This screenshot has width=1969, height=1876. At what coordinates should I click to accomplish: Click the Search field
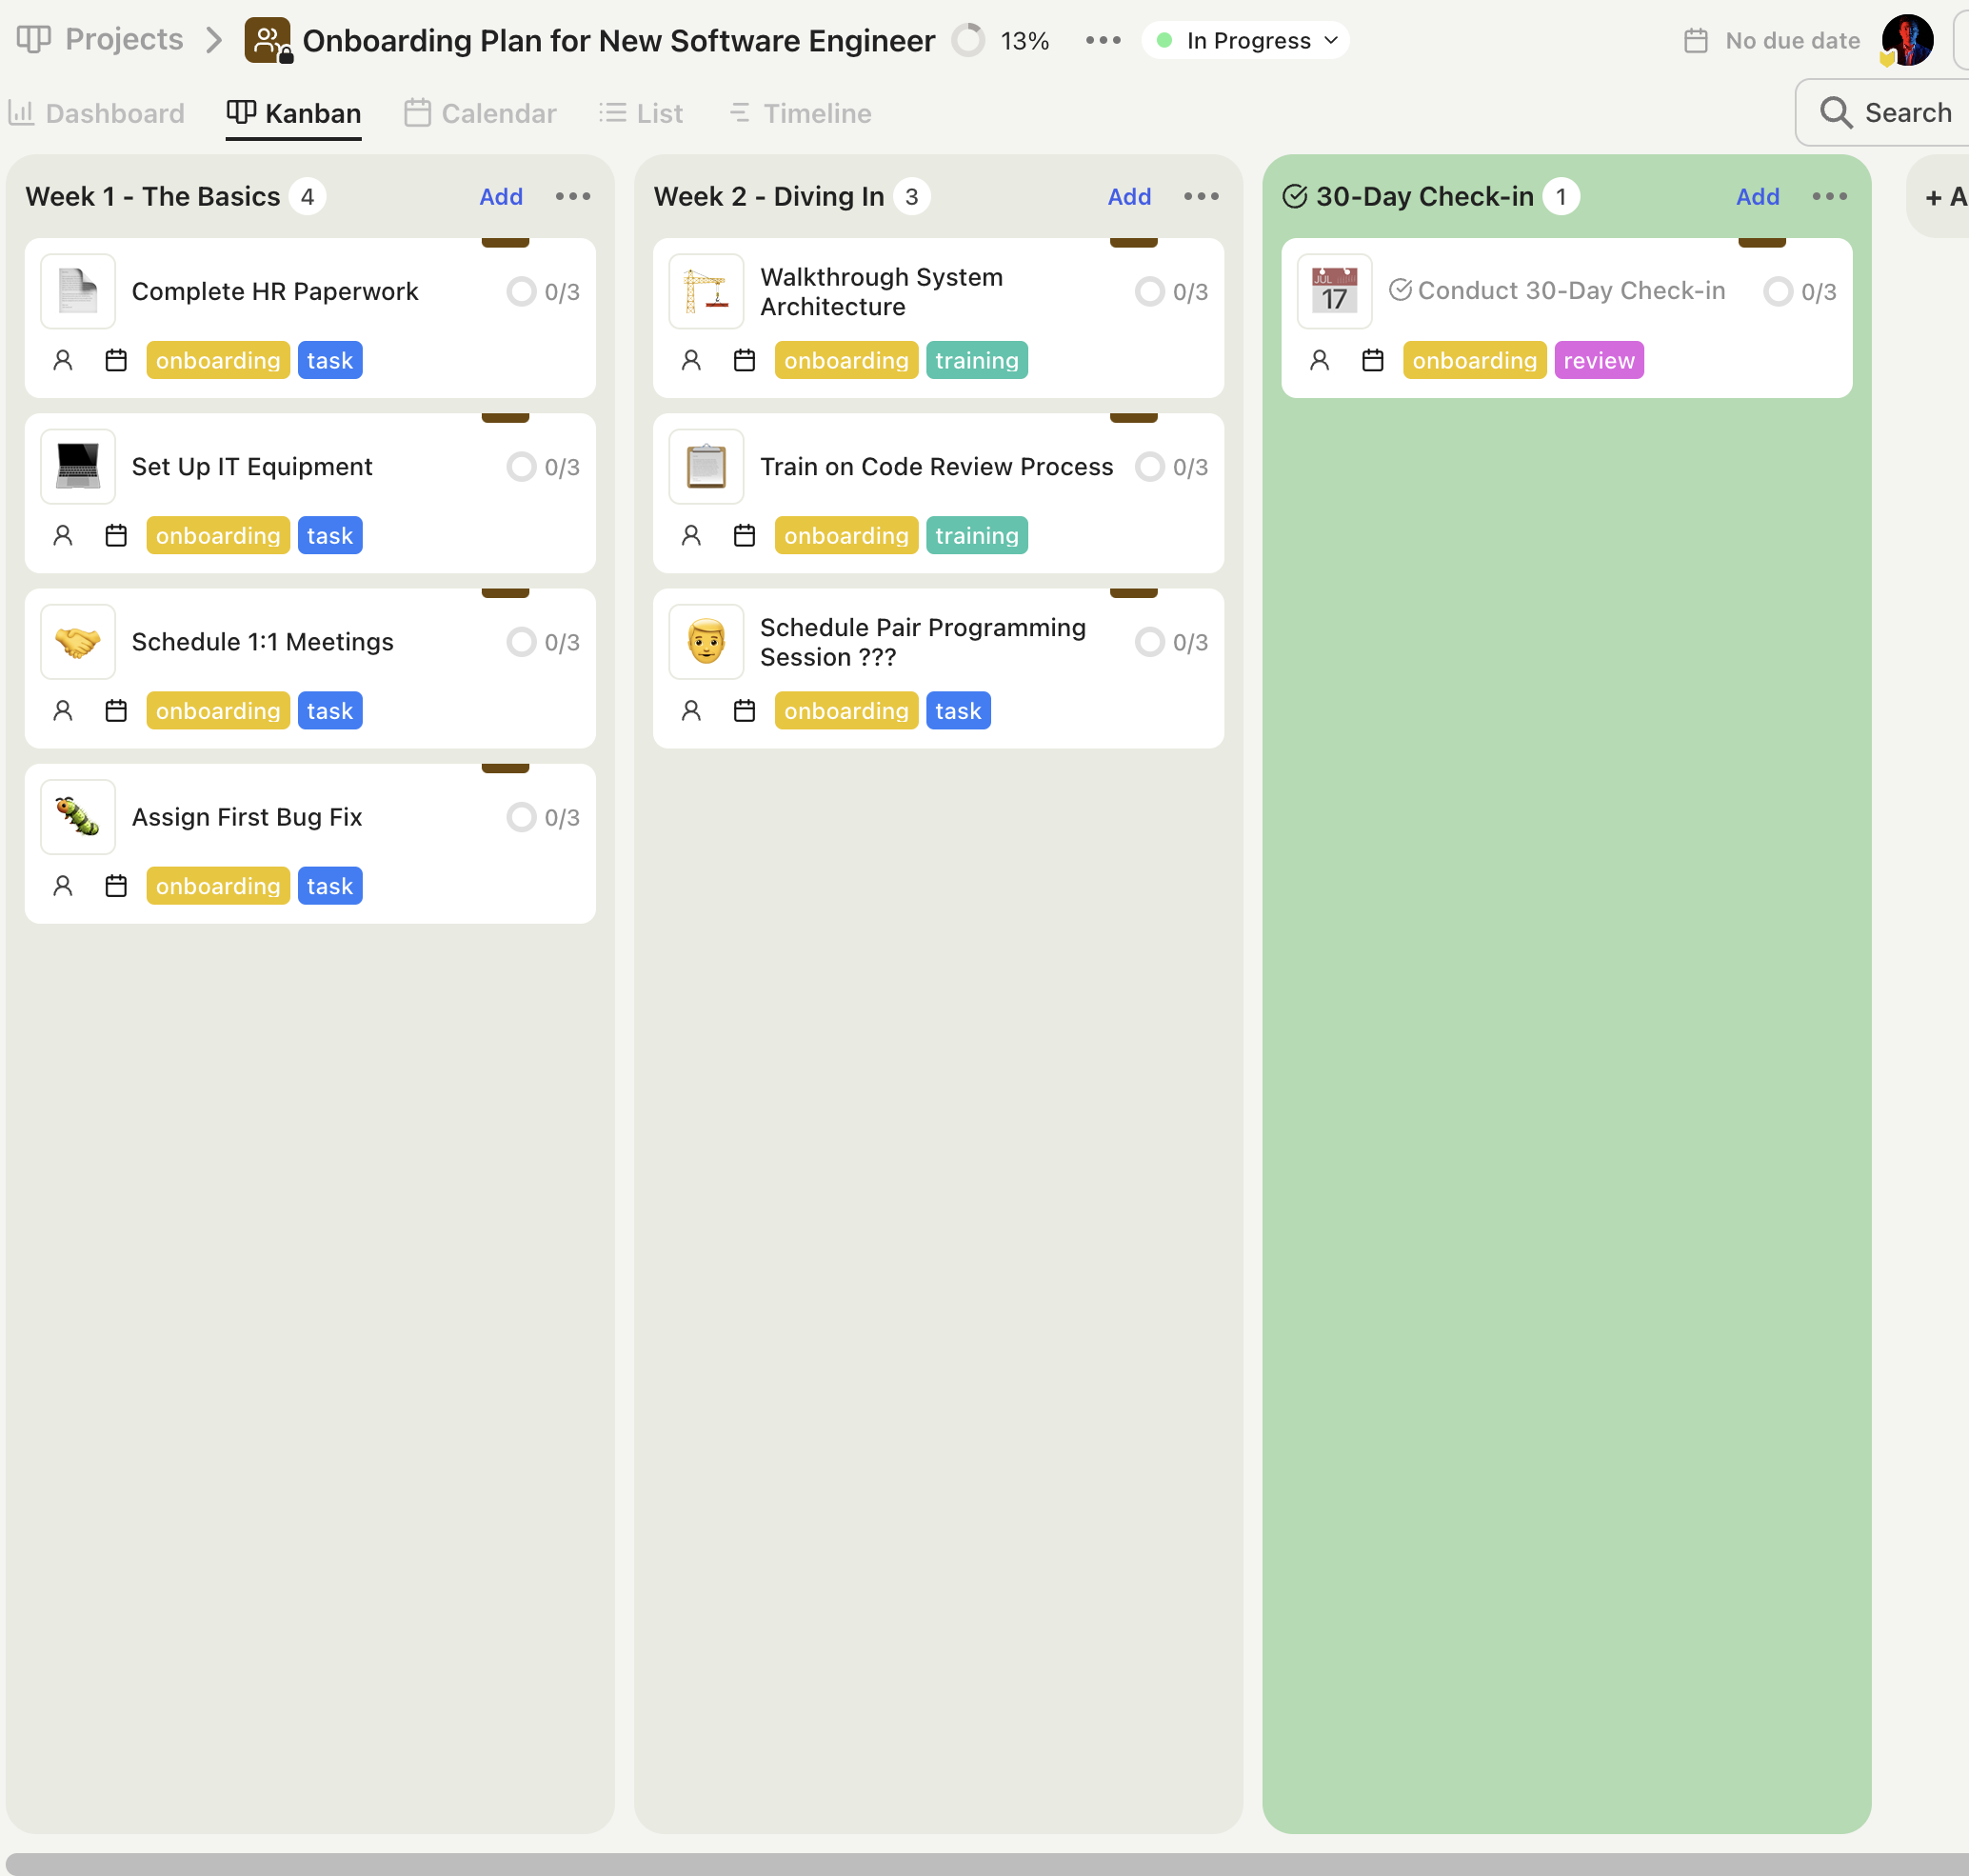[x=1885, y=113]
